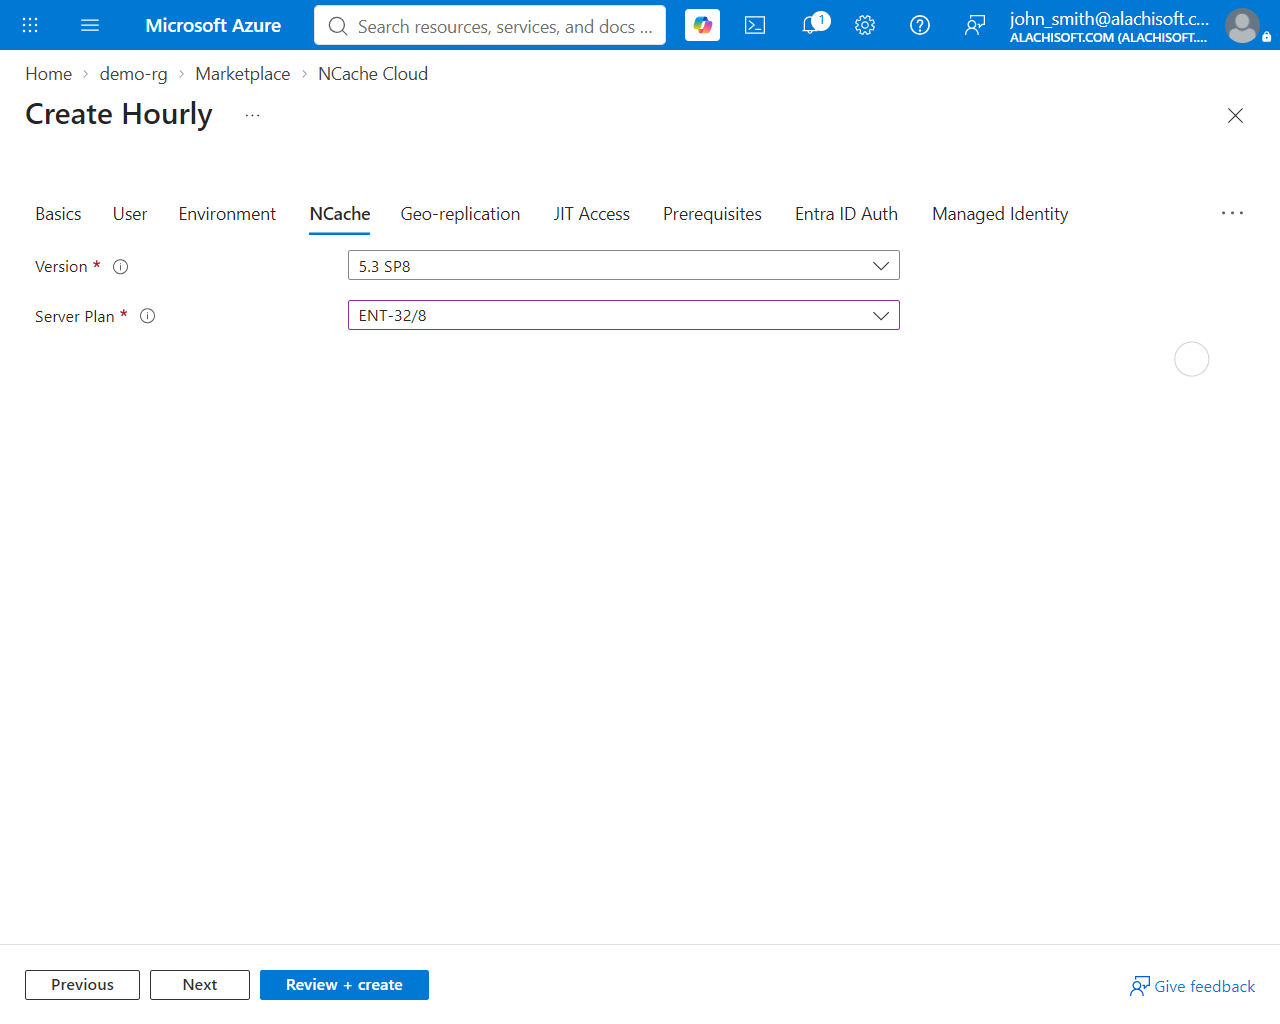Open the Give feedback link
This screenshot has height=1024, width=1280.
click(1192, 986)
